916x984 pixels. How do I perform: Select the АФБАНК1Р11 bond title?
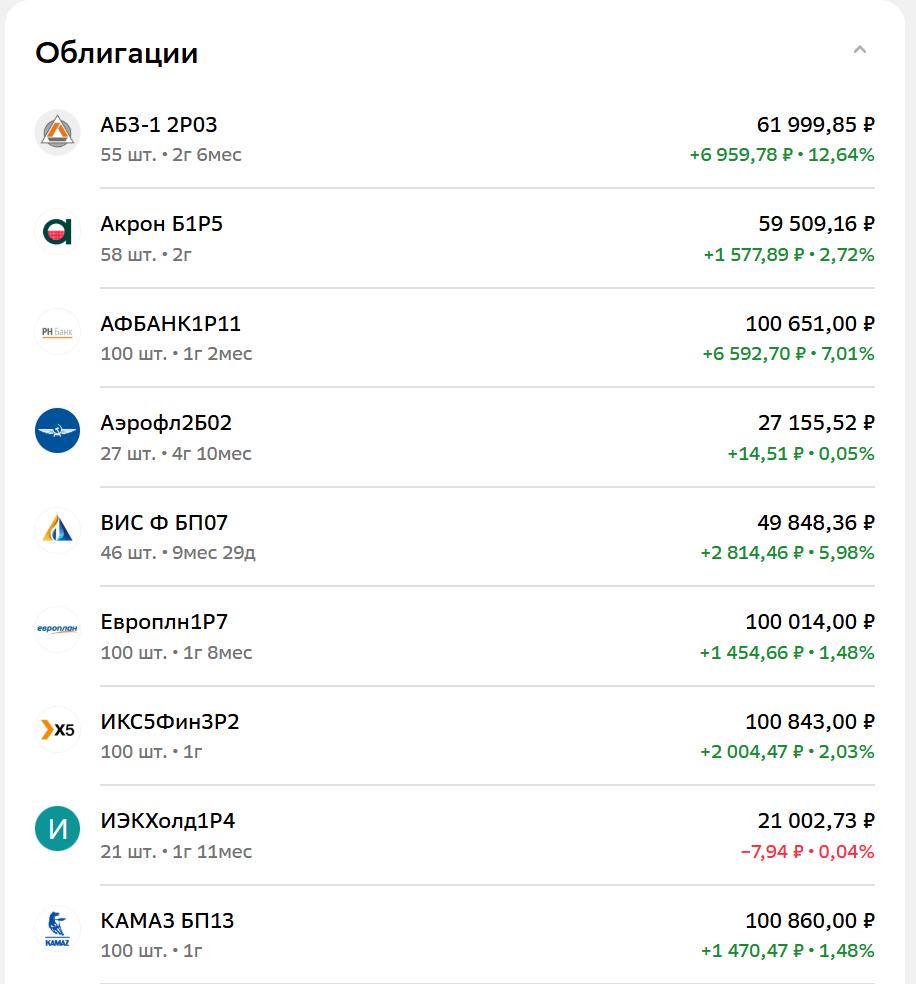coord(171,324)
